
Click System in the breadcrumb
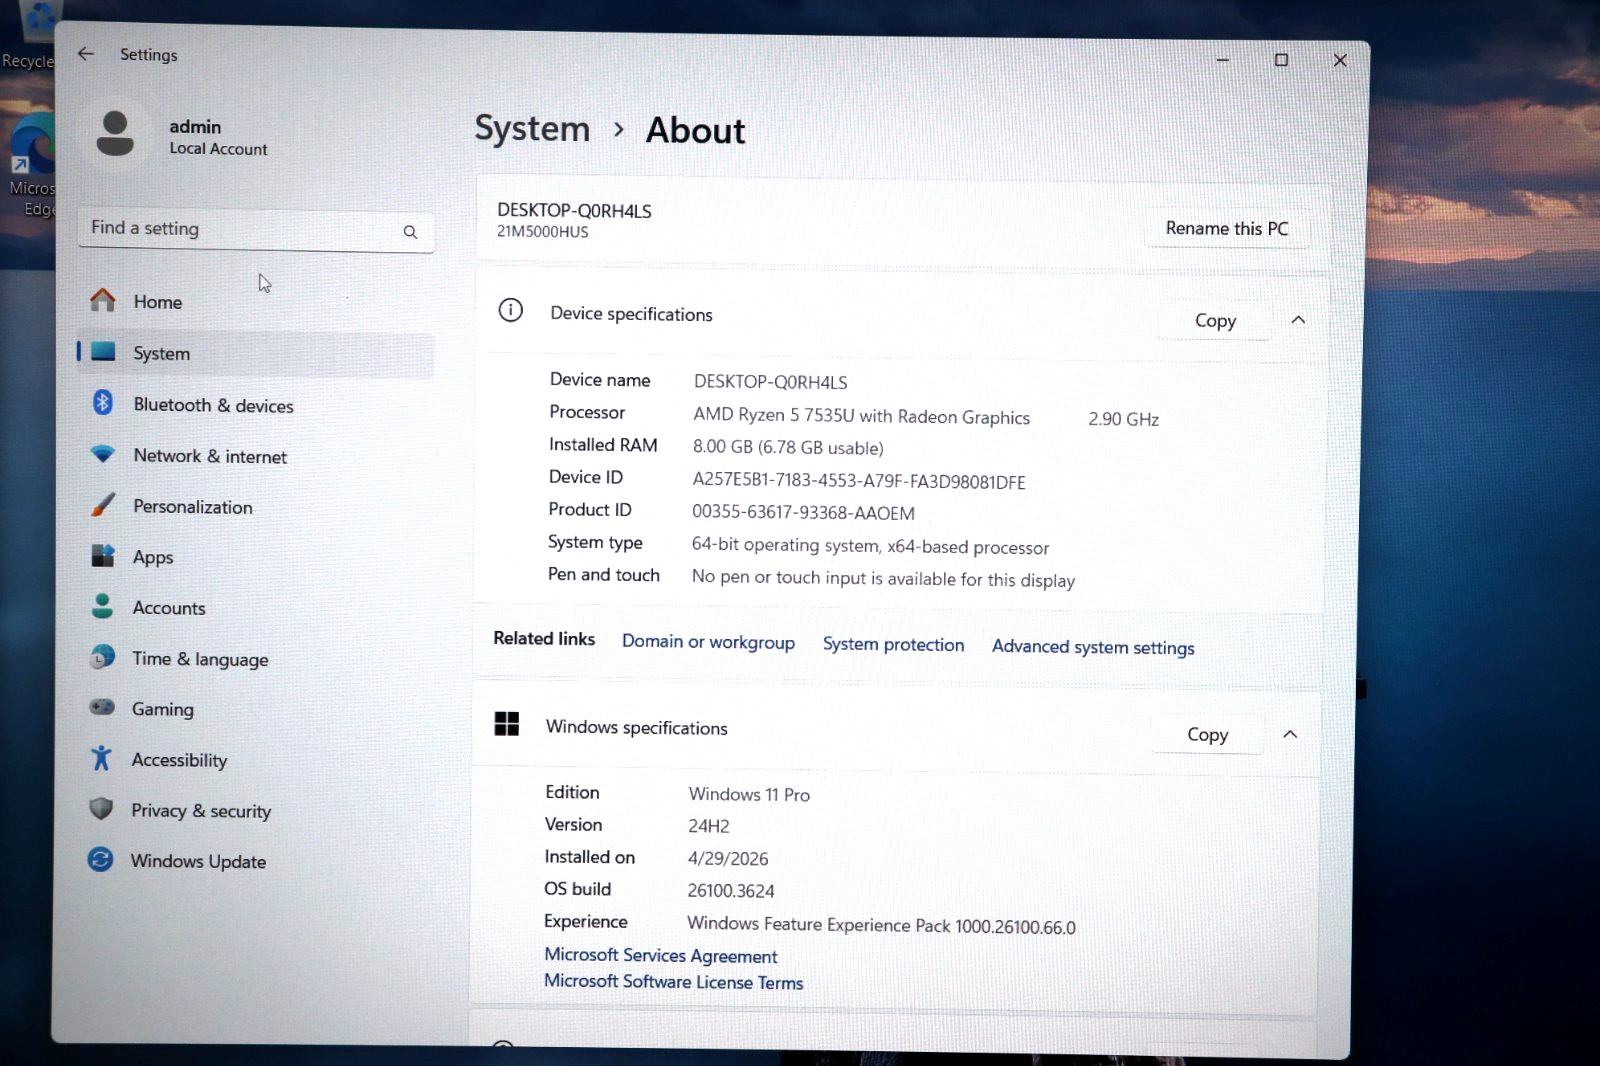(532, 128)
